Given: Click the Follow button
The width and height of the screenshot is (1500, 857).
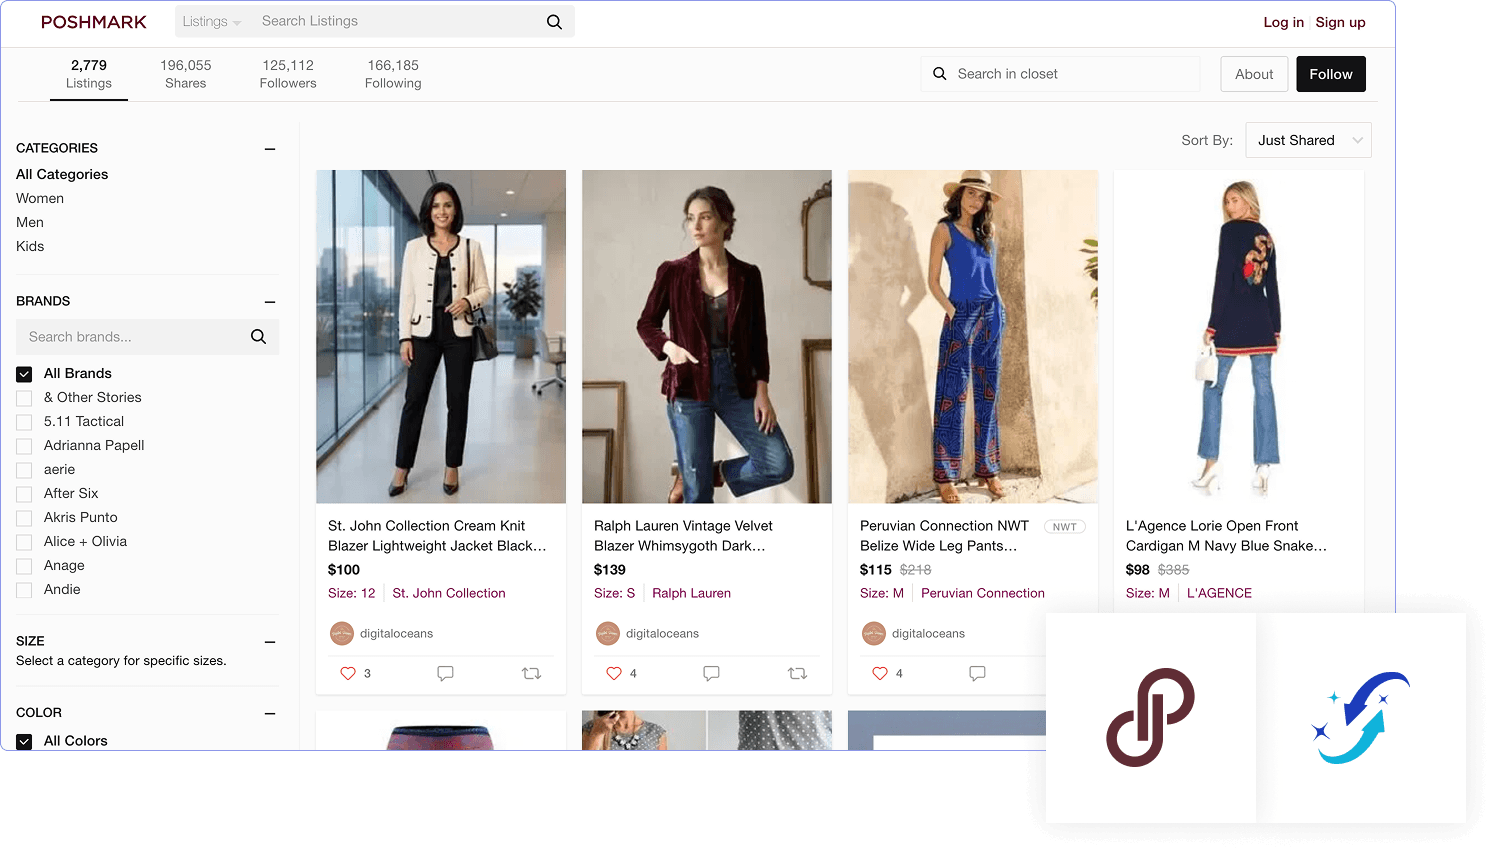Looking at the screenshot, I should (1331, 74).
